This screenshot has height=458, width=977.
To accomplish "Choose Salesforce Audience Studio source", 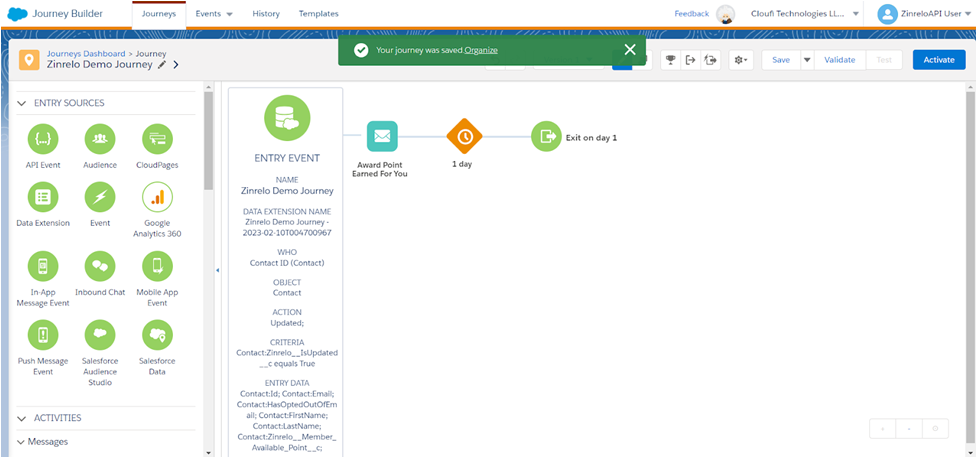I will click(100, 335).
